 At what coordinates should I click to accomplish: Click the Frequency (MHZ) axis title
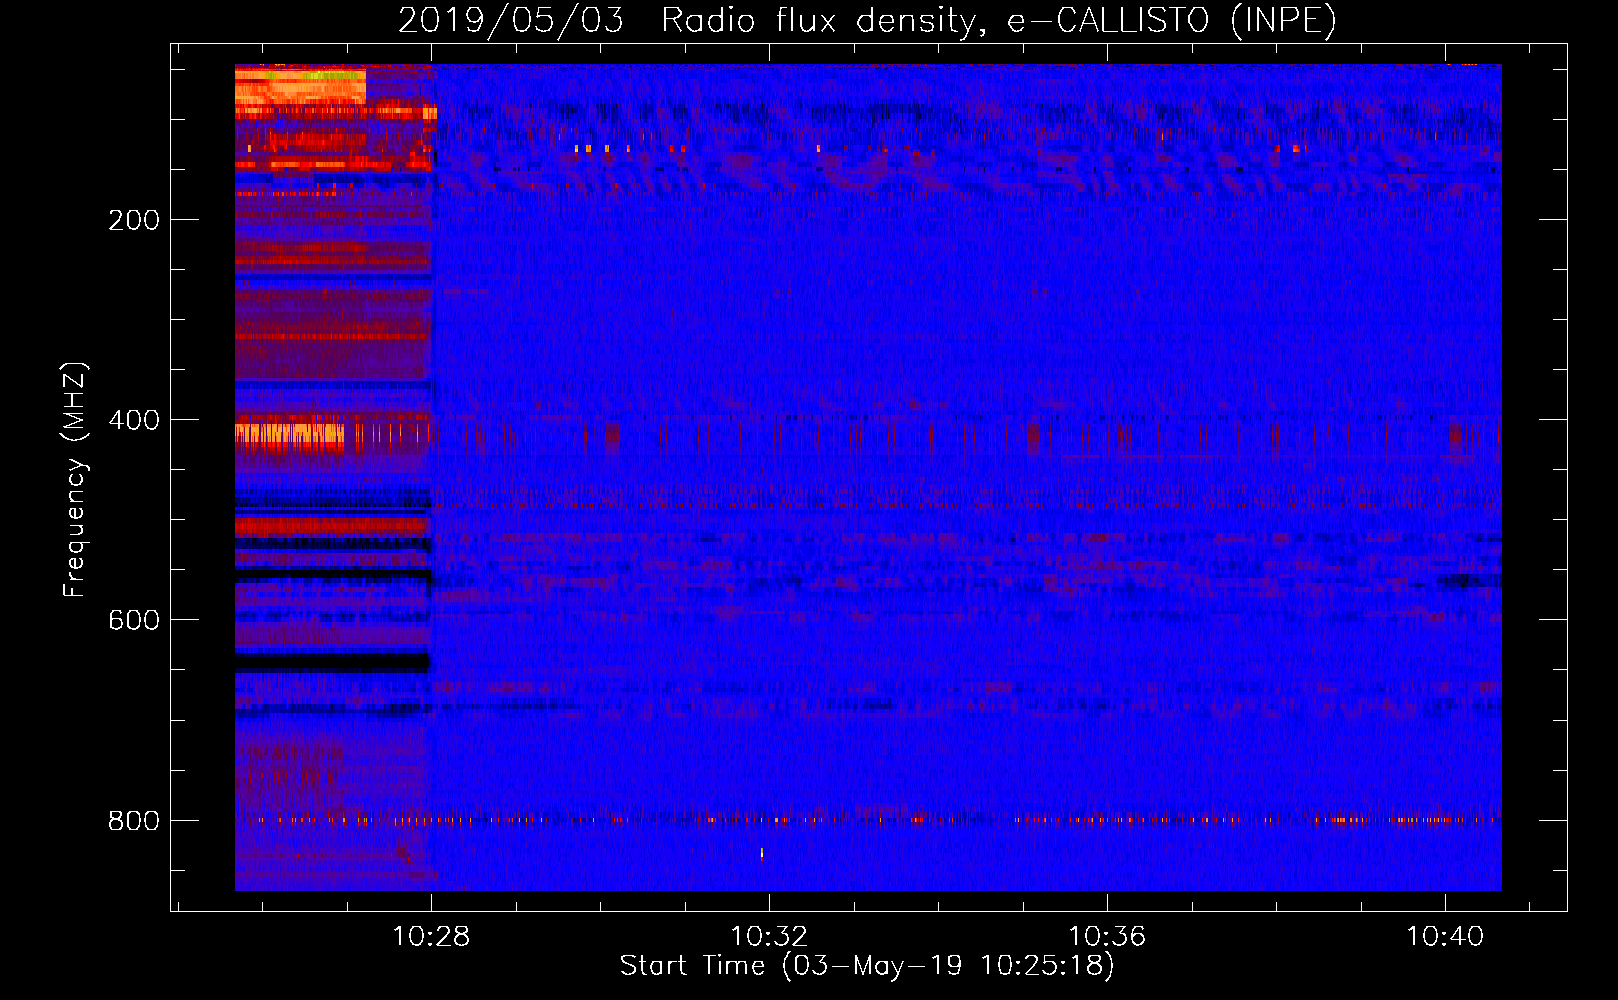[75, 480]
